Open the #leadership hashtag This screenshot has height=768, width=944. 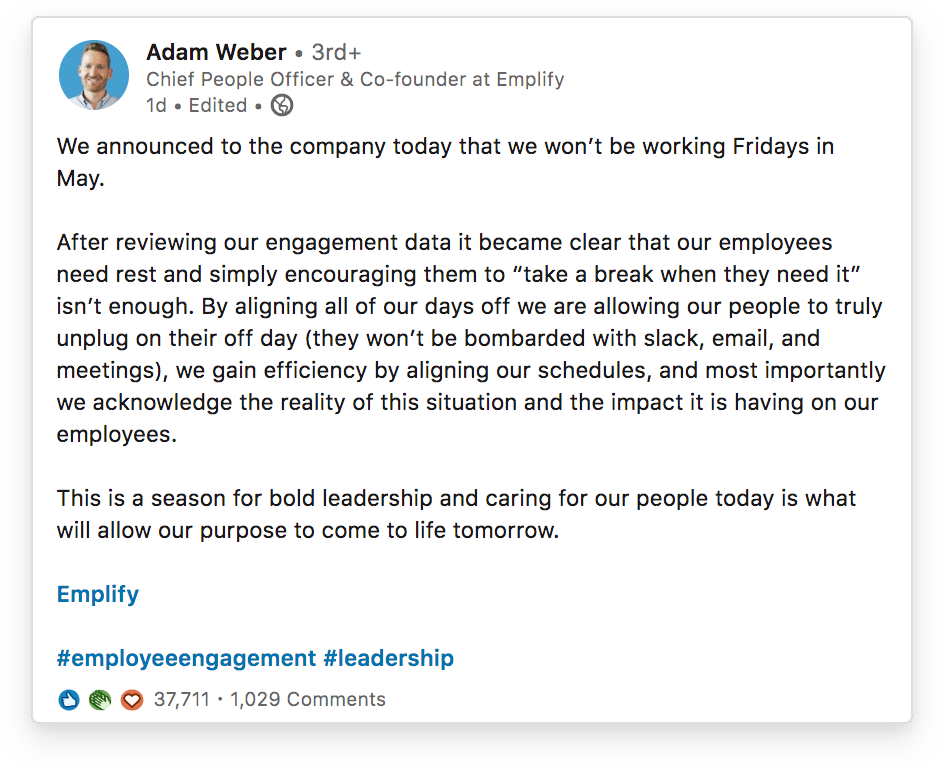click(x=392, y=658)
